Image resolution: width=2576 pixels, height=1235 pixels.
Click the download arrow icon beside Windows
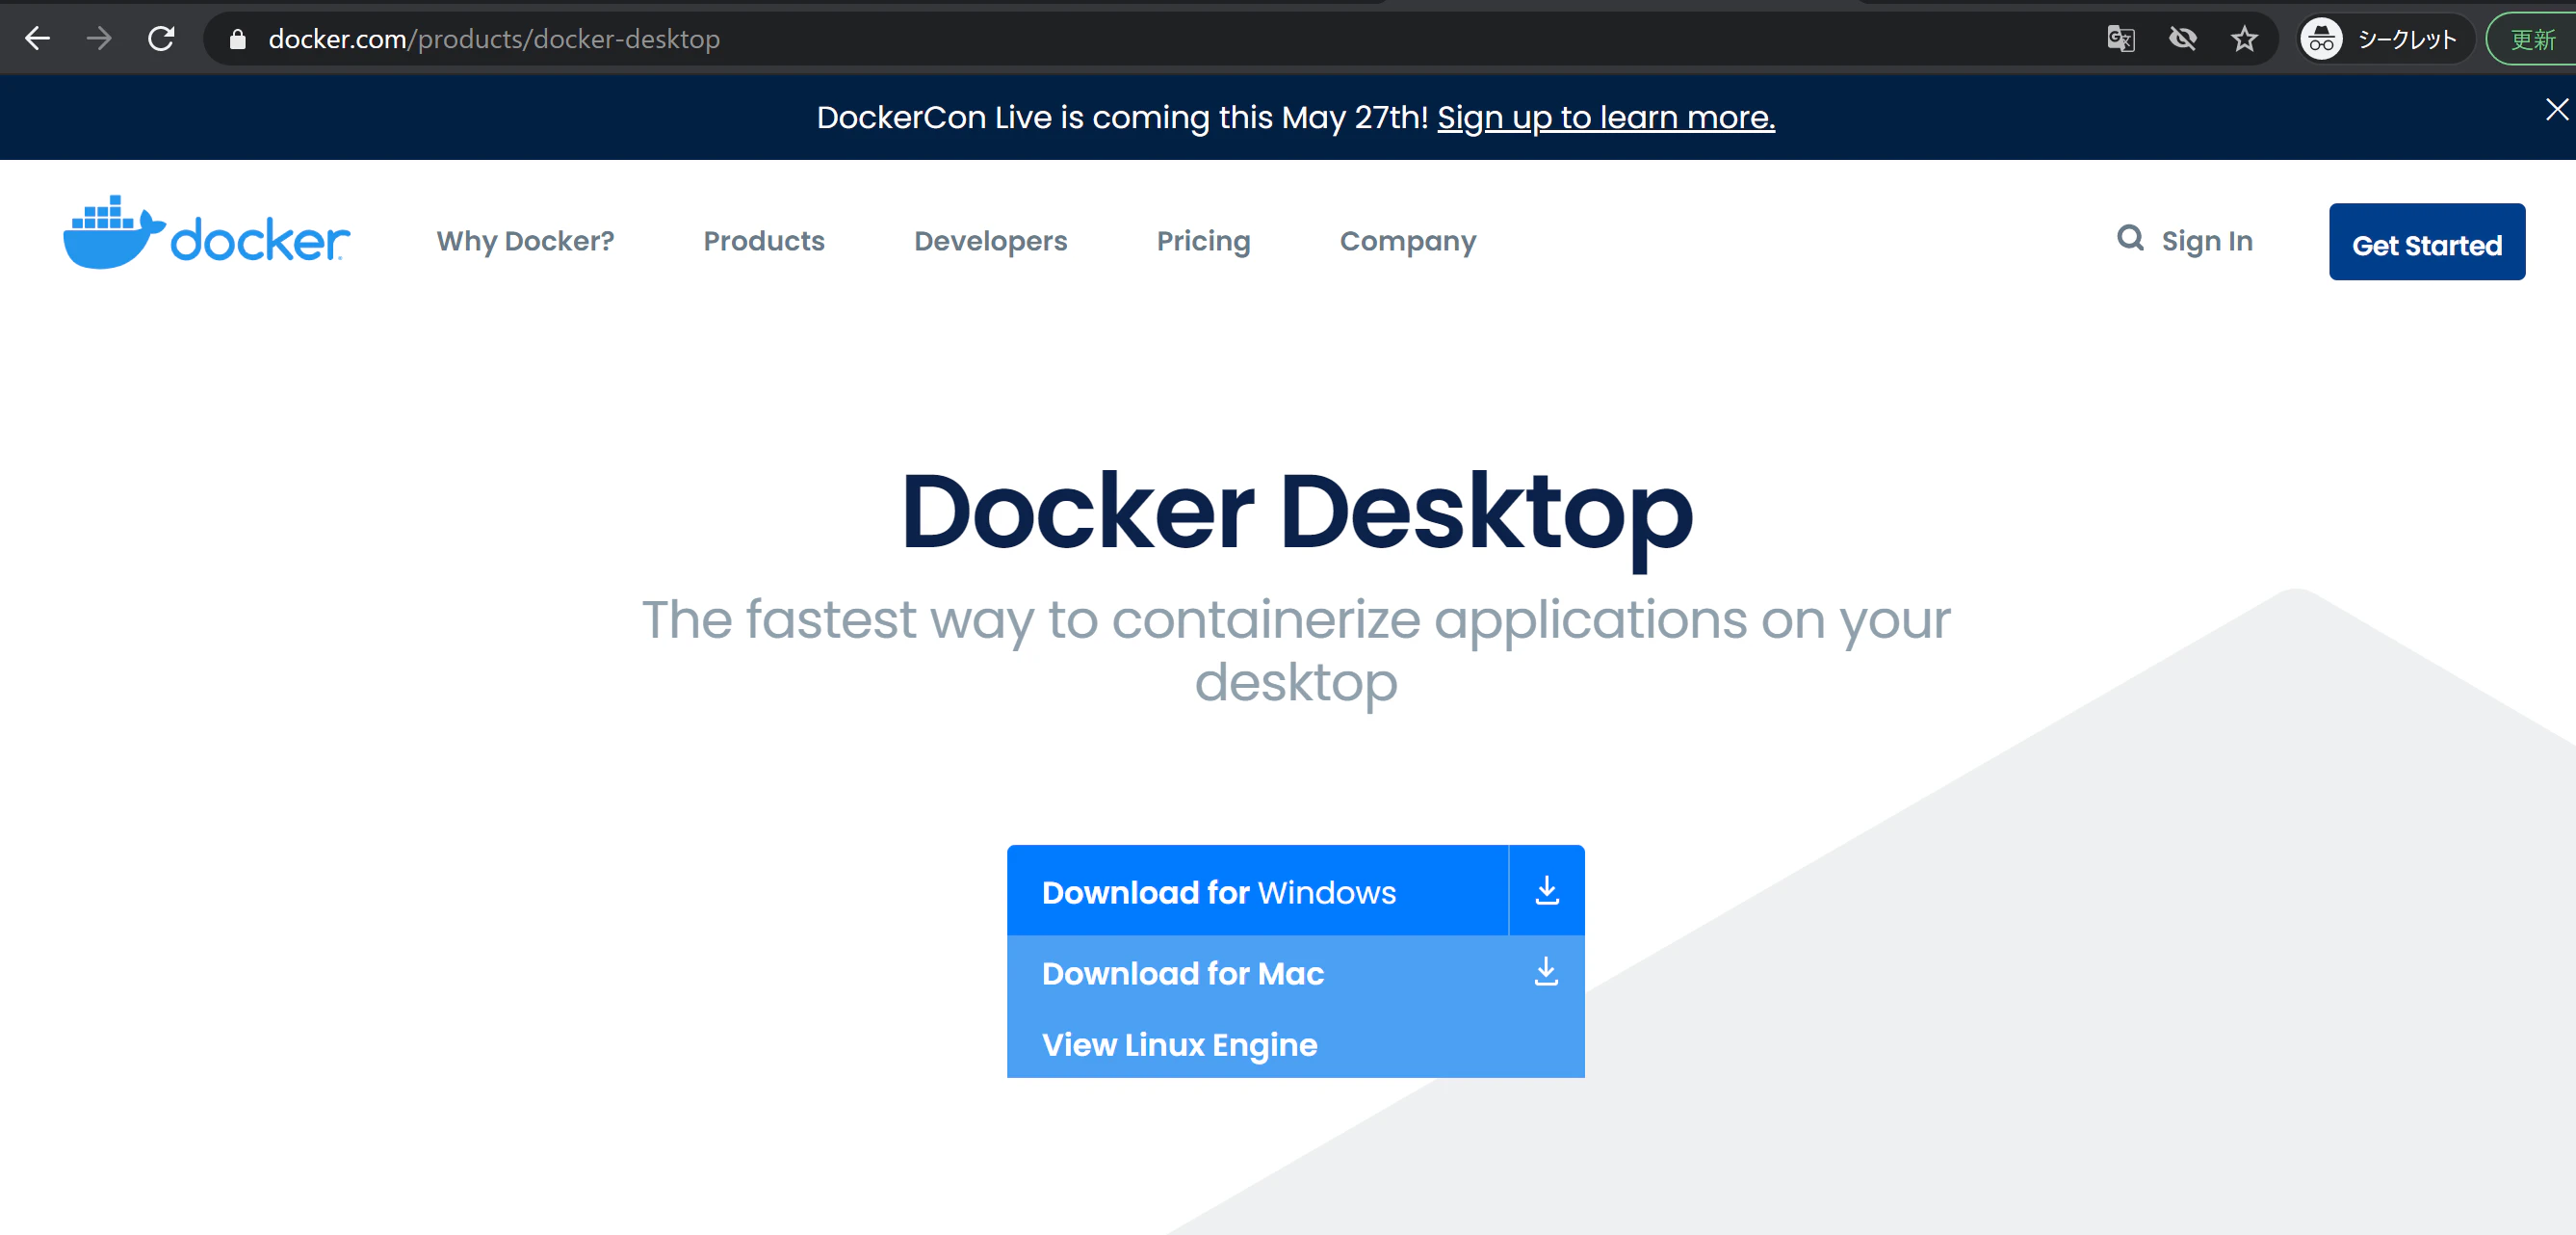(x=1546, y=890)
